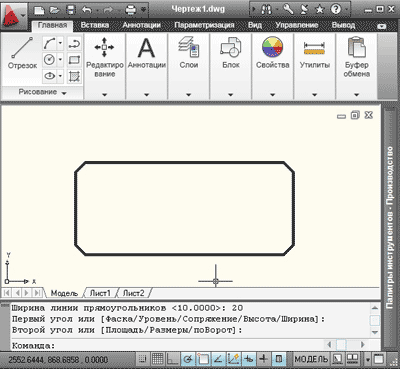Viewport: 400px width, 369px height.
Task: Open the AutoCAD application menu button
Action: (13, 15)
